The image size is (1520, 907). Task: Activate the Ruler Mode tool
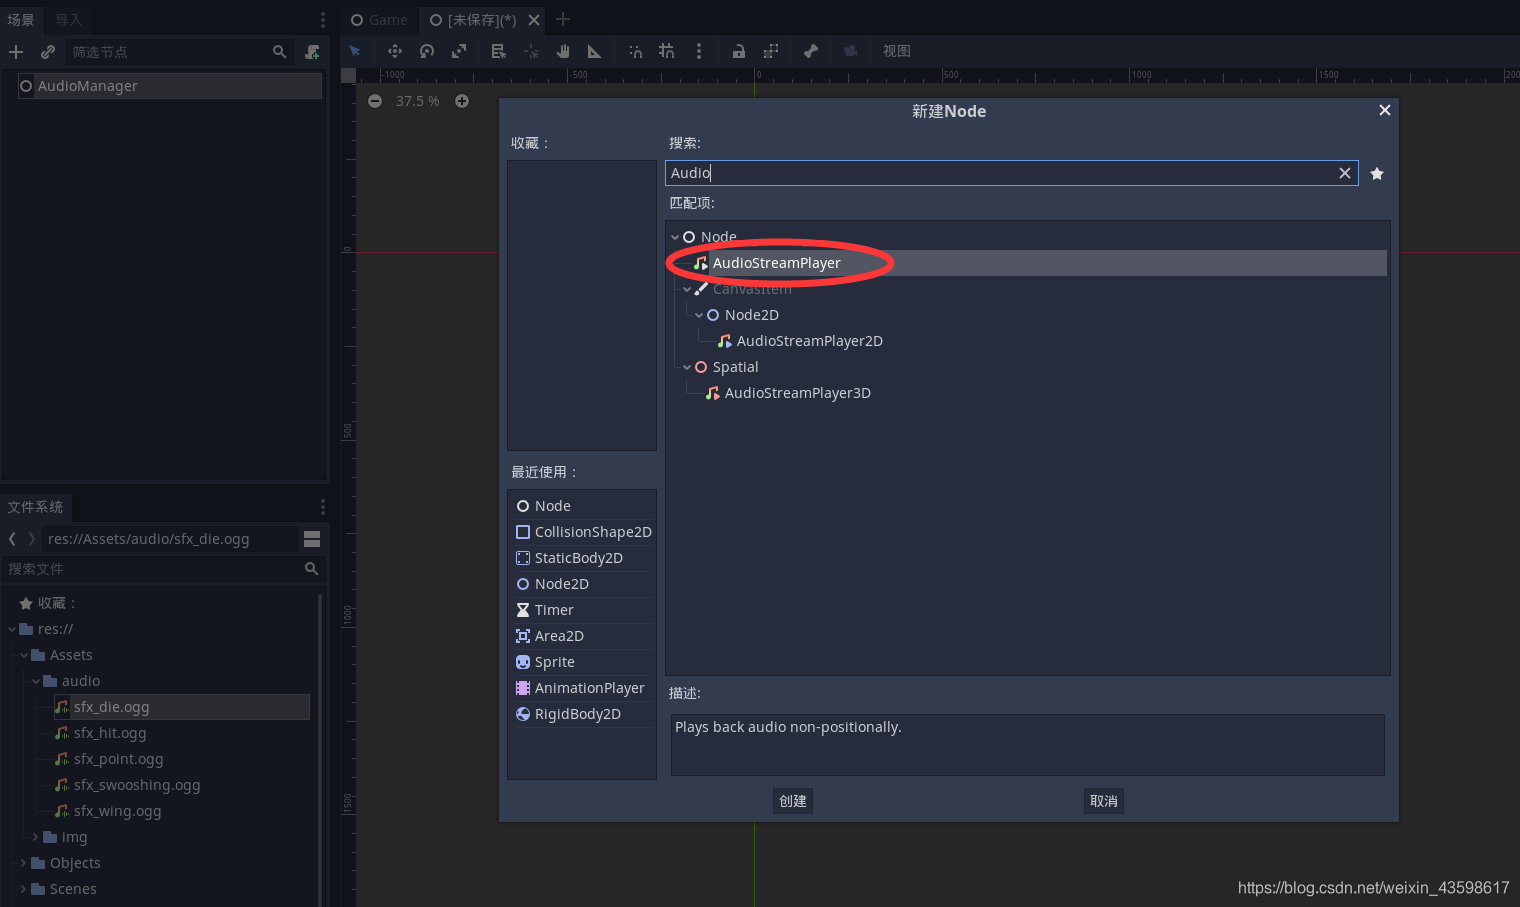pyautogui.click(x=595, y=51)
